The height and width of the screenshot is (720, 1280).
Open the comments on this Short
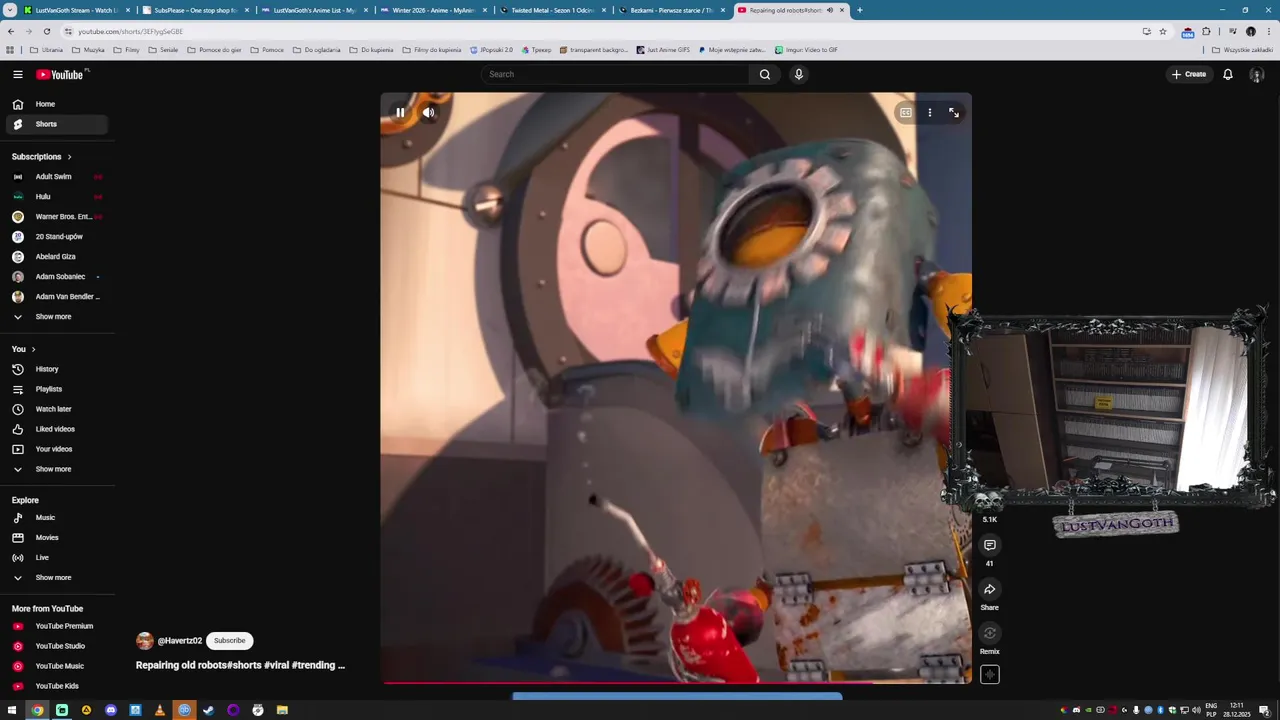[989, 545]
